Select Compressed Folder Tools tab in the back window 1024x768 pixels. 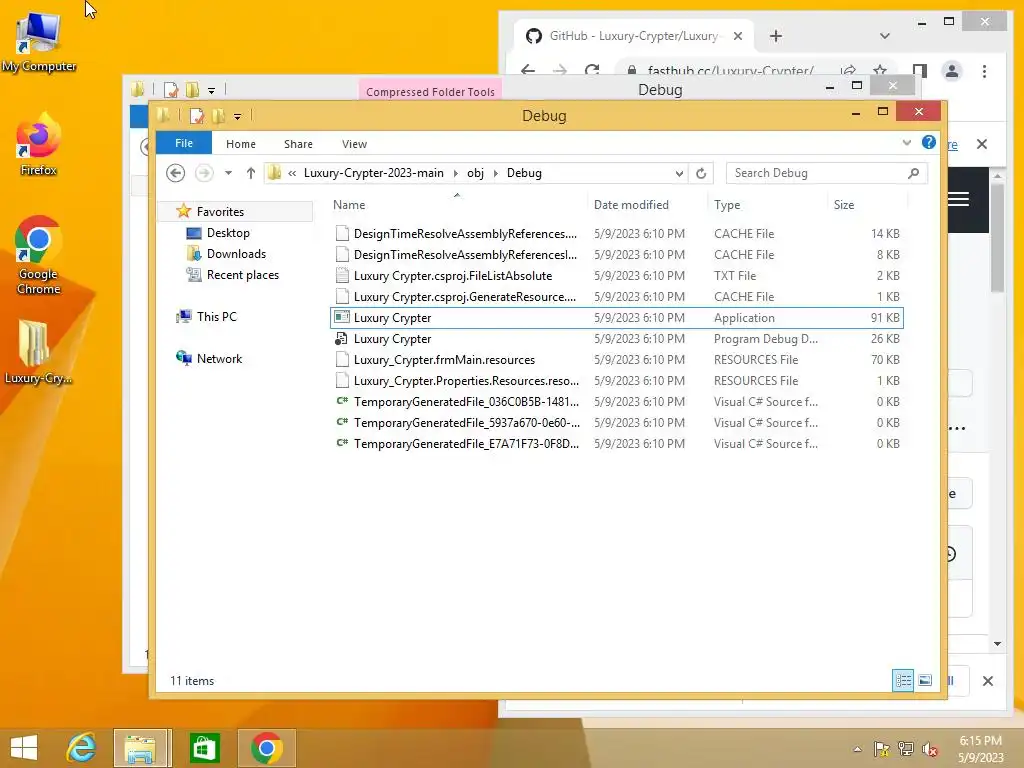(x=430, y=91)
